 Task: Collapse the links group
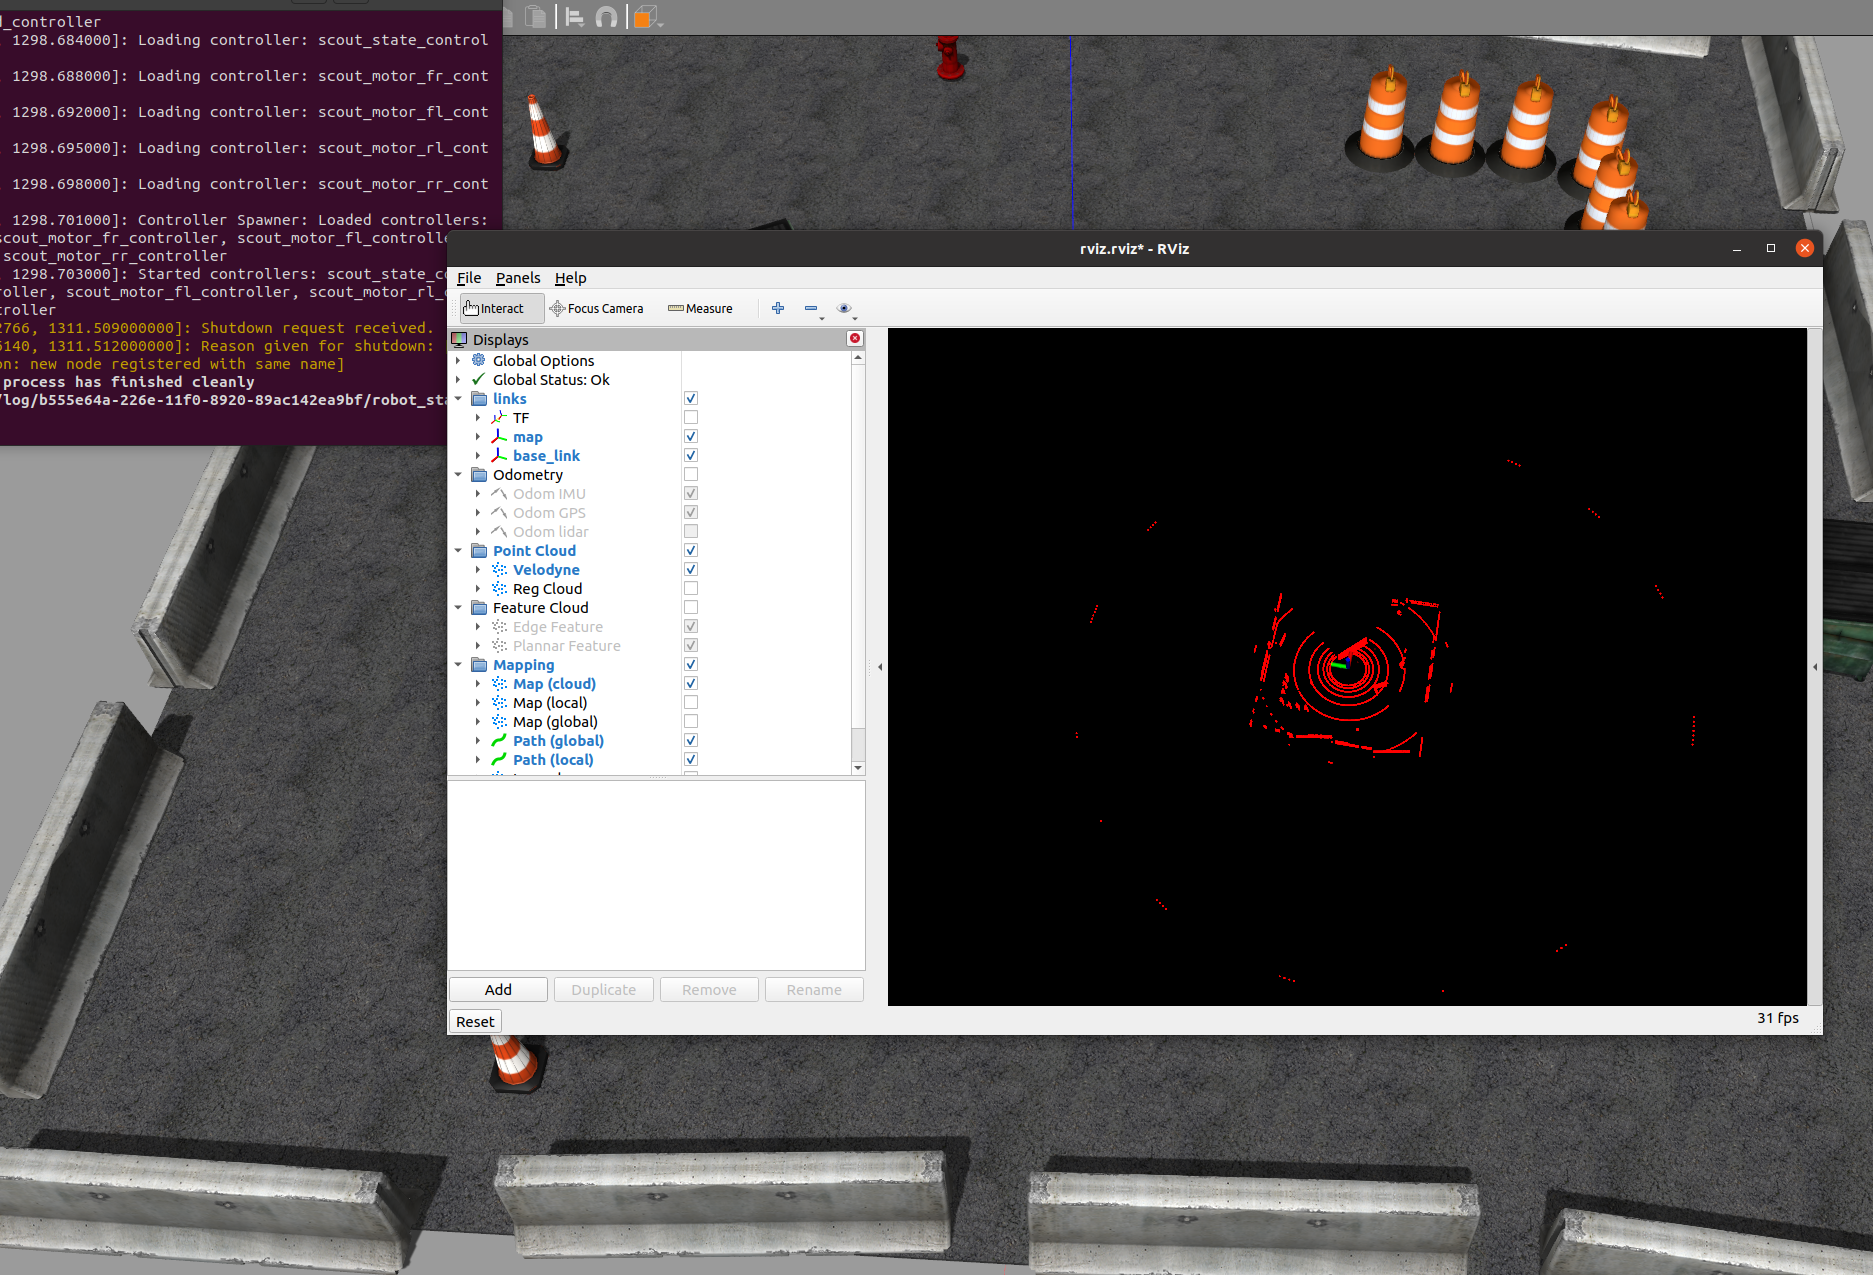coord(458,398)
